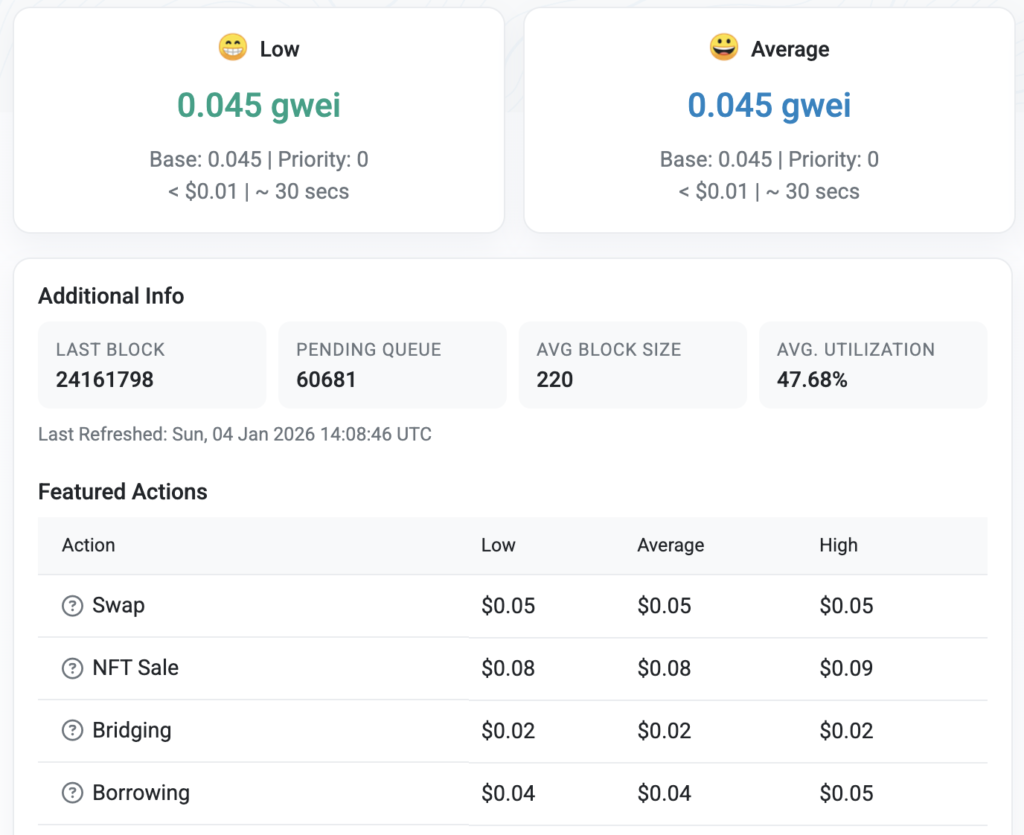Click the High column header in table
Image resolution: width=1024 pixels, height=835 pixels.
click(x=838, y=545)
